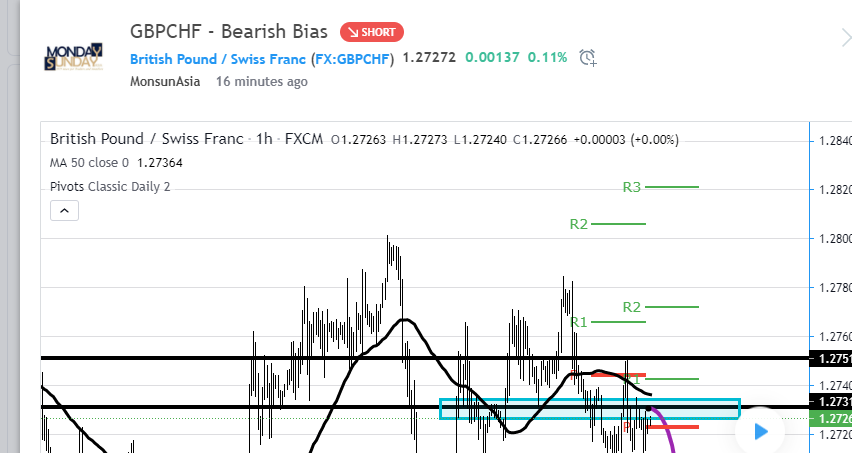Open GBPCHF - Bearish Bias idea title
Viewport: 852px width, 453px height.
229,31
